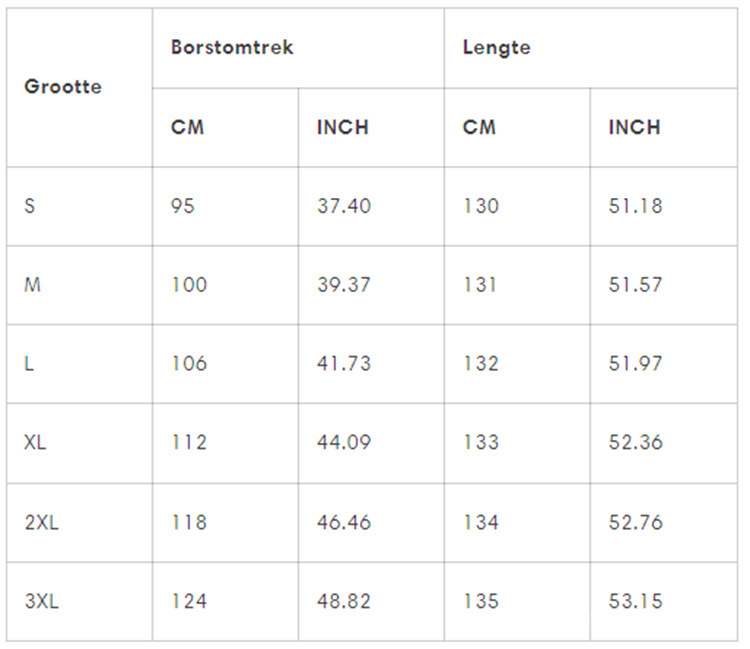Viewport: 750px width, 649px height.
Task: Select the 3XL size cell
Action: click(x=42, y=601)
